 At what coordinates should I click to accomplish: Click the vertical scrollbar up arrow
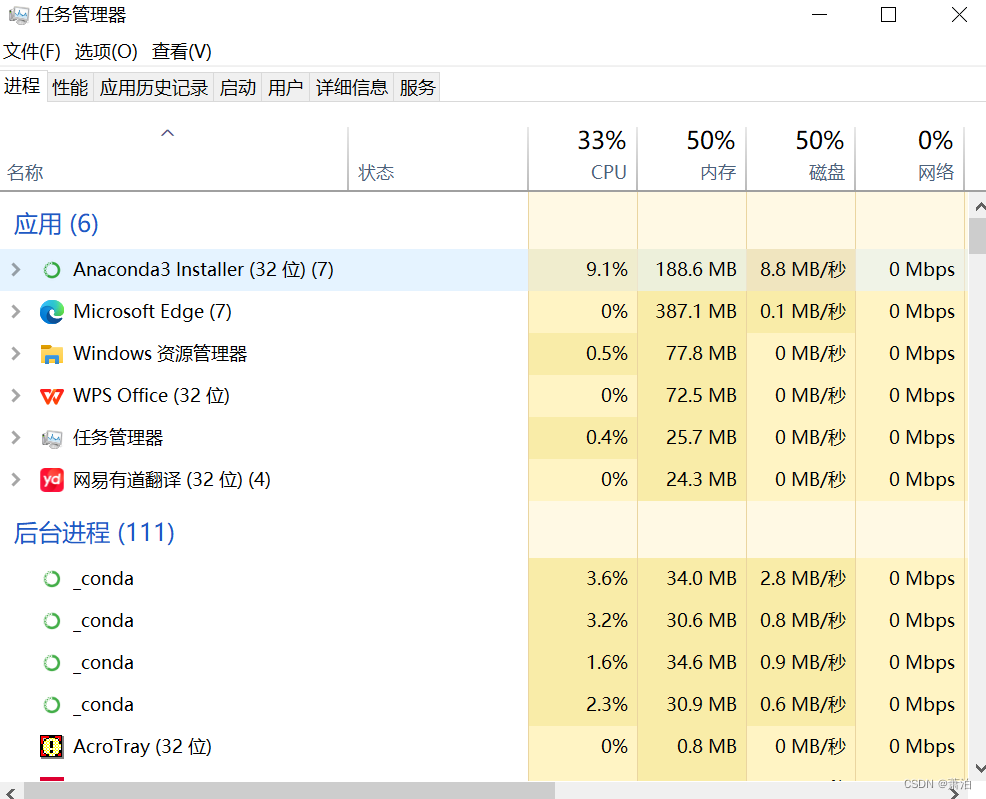point(979,206)
